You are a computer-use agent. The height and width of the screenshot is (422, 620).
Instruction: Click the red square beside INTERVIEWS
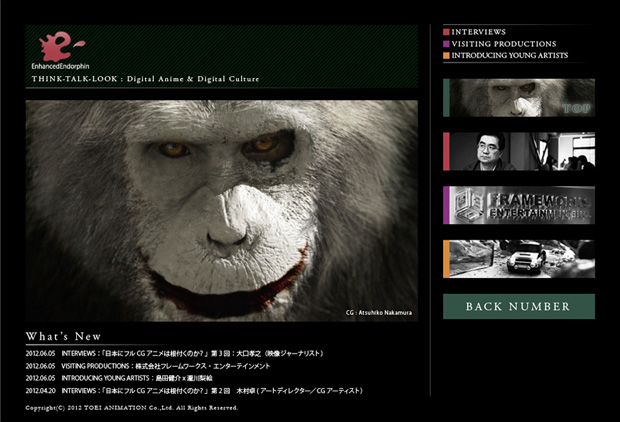point(446,32)
